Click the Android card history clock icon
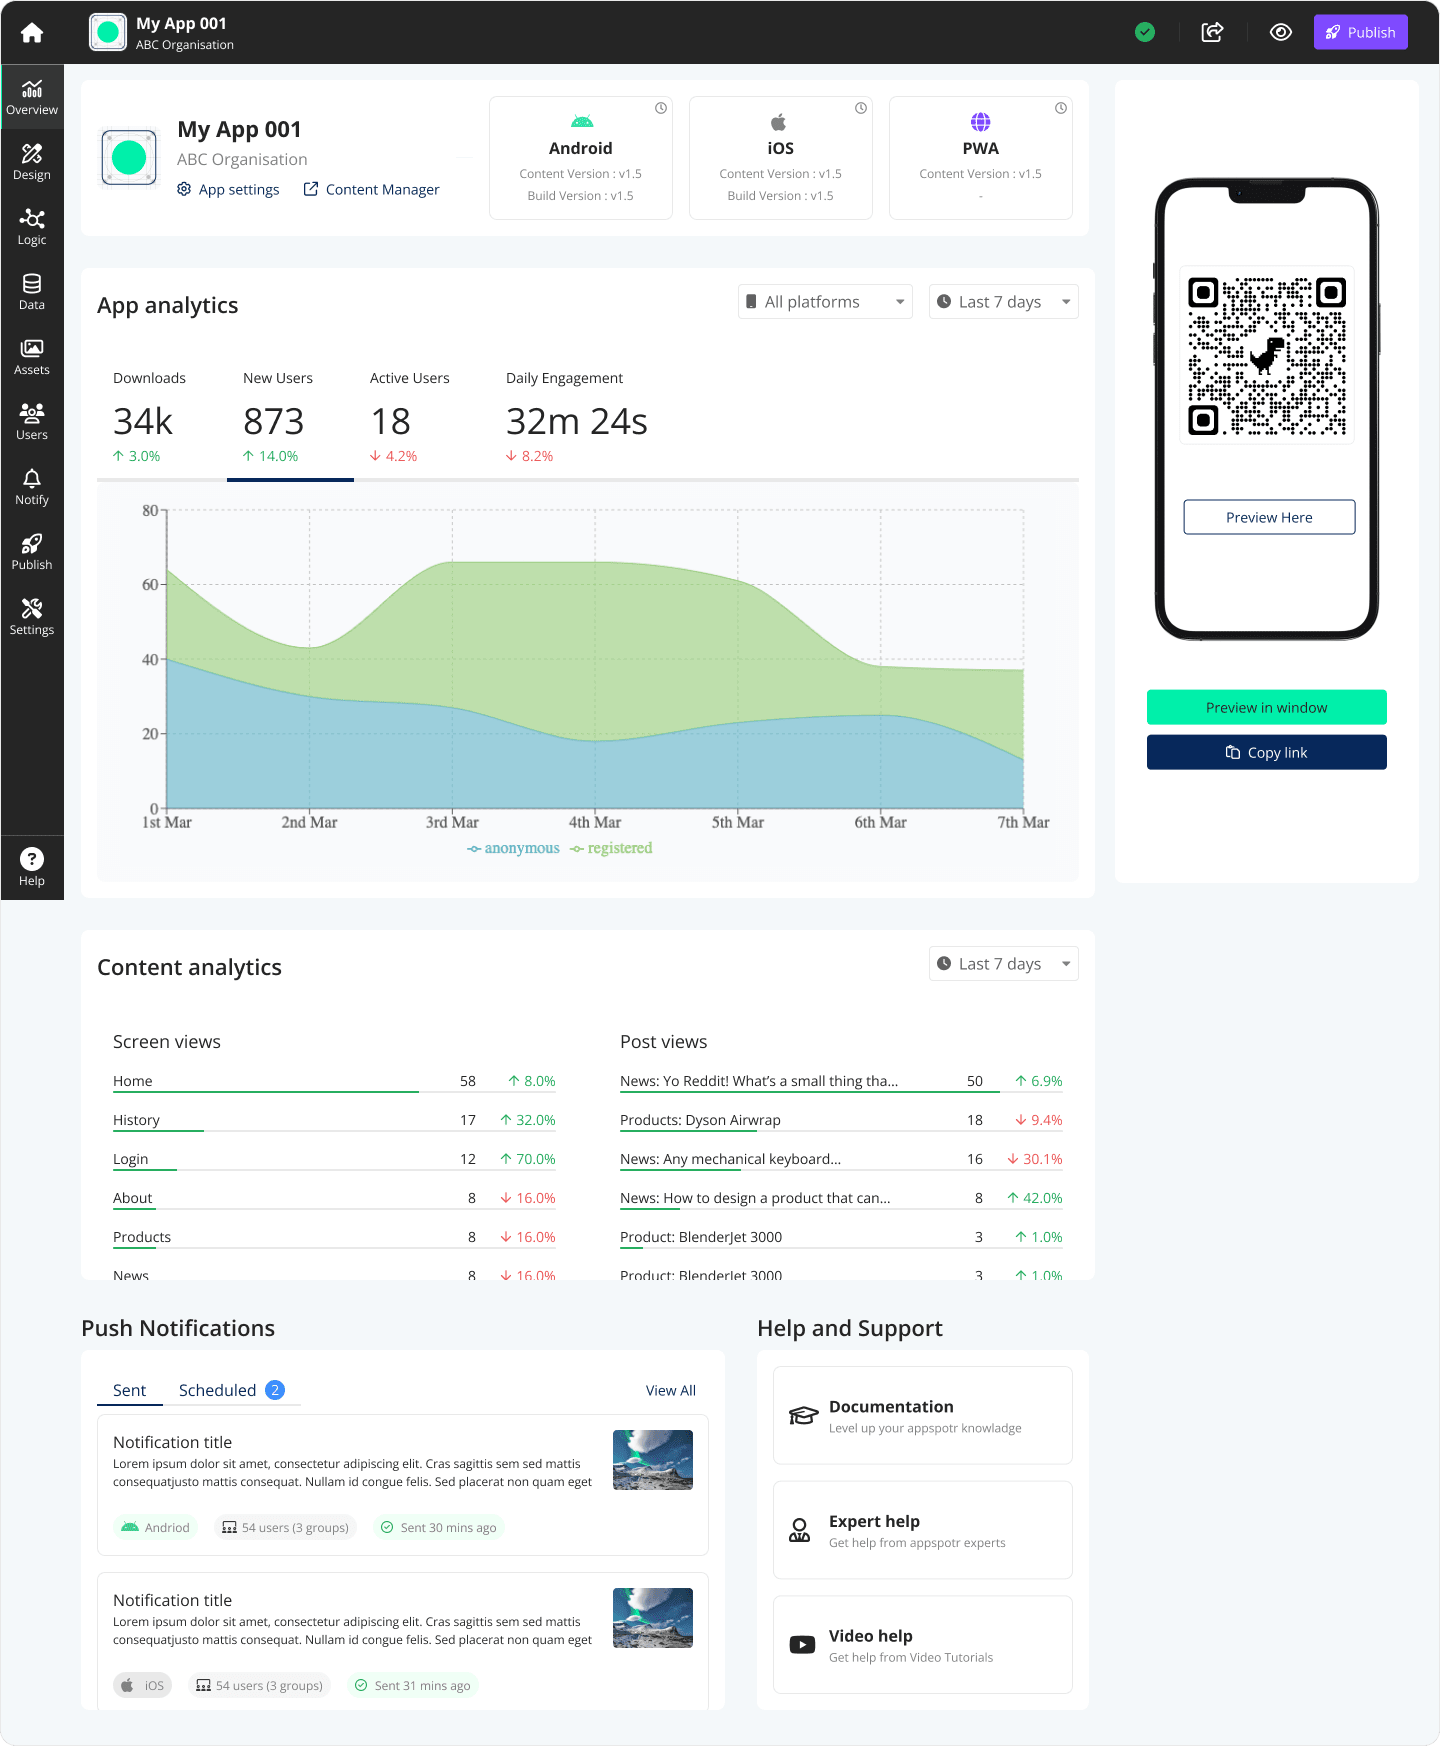The image size is (1440, 1746). coord(661,108)
